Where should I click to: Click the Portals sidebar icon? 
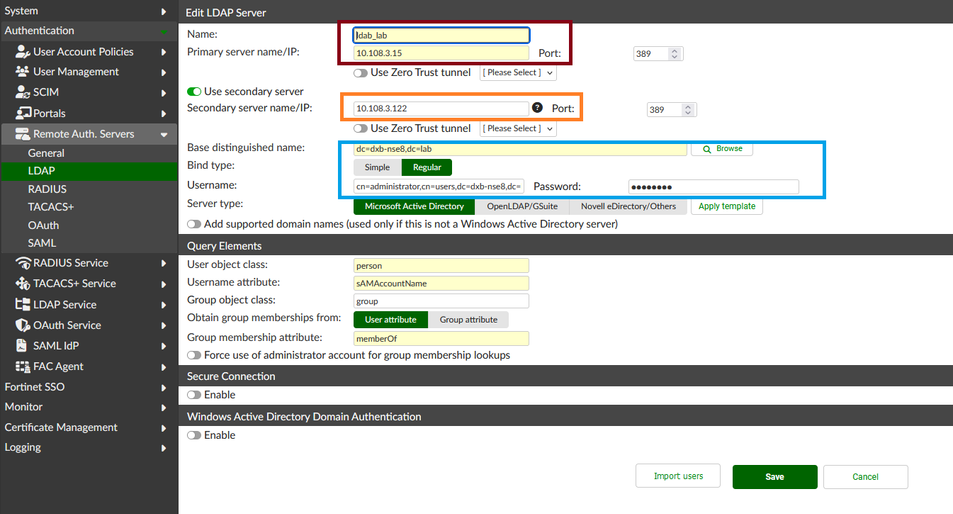tap(23, 113)
